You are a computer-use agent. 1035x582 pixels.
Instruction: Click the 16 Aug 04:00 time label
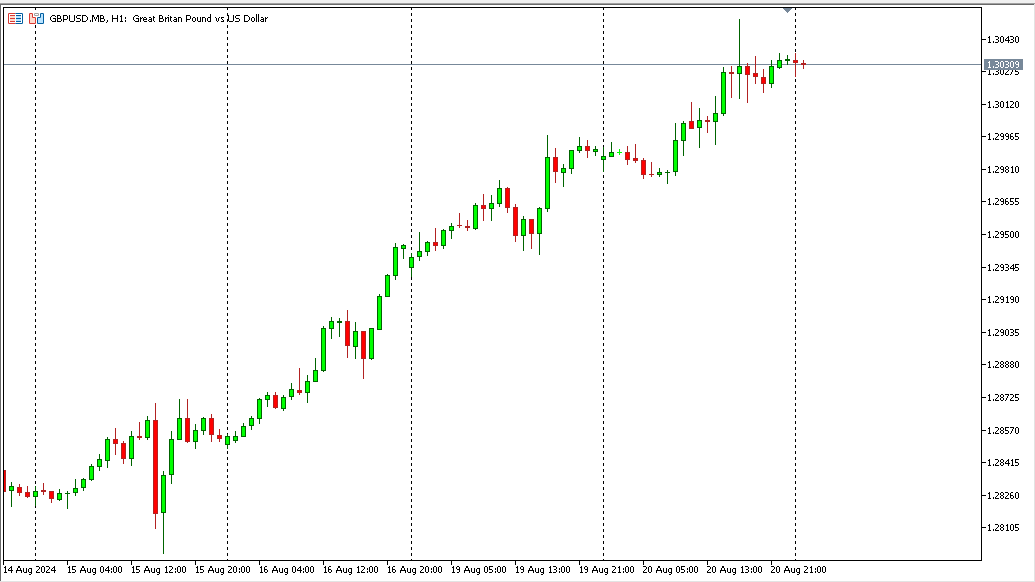pyautogui.click(x=286, y=569)
